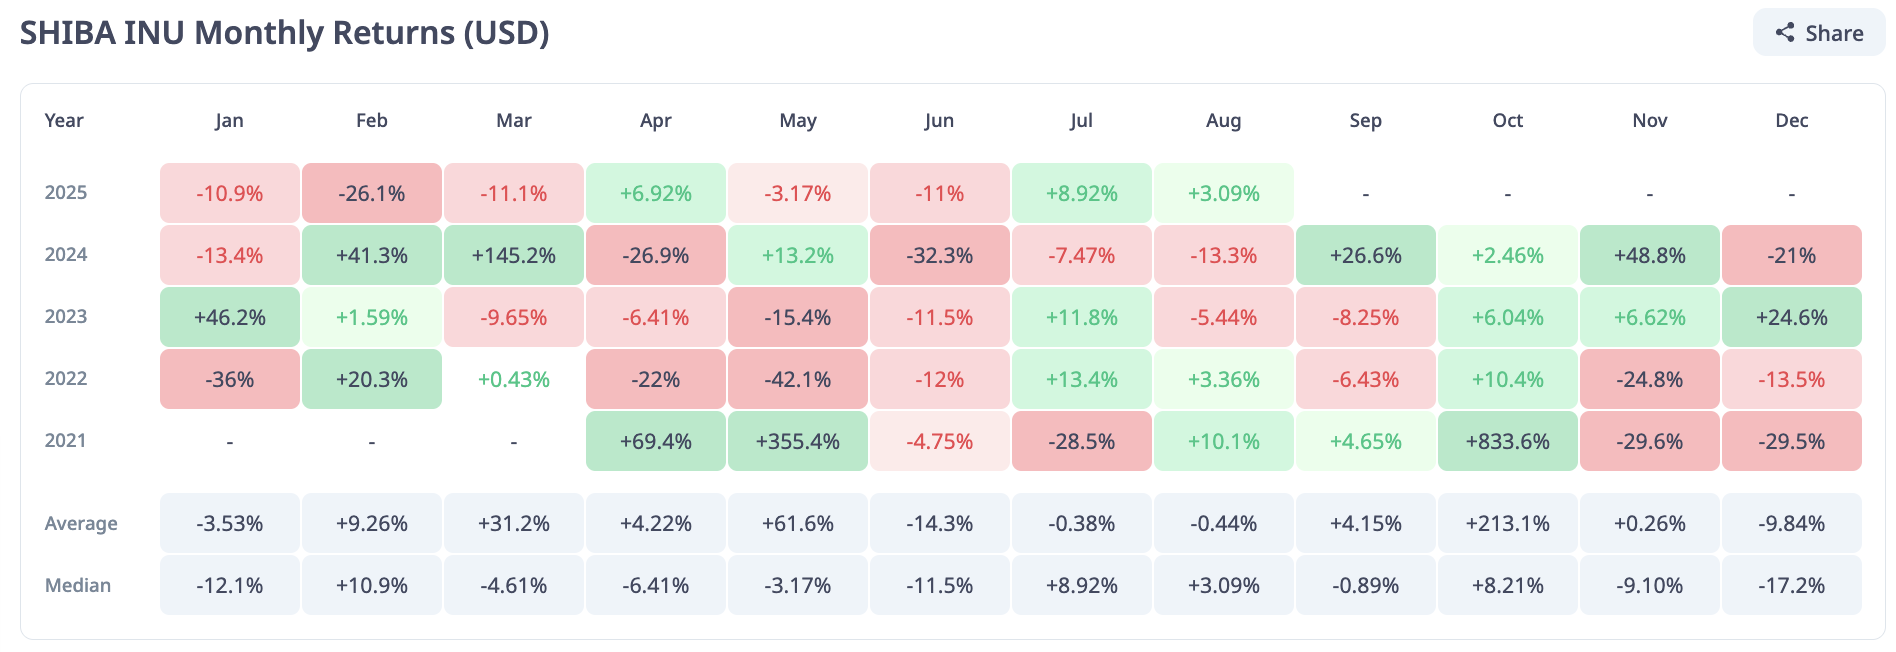This screenshot has height=652, width=1896.
Task: Select the 2025 row label
Action: (66, 192)
